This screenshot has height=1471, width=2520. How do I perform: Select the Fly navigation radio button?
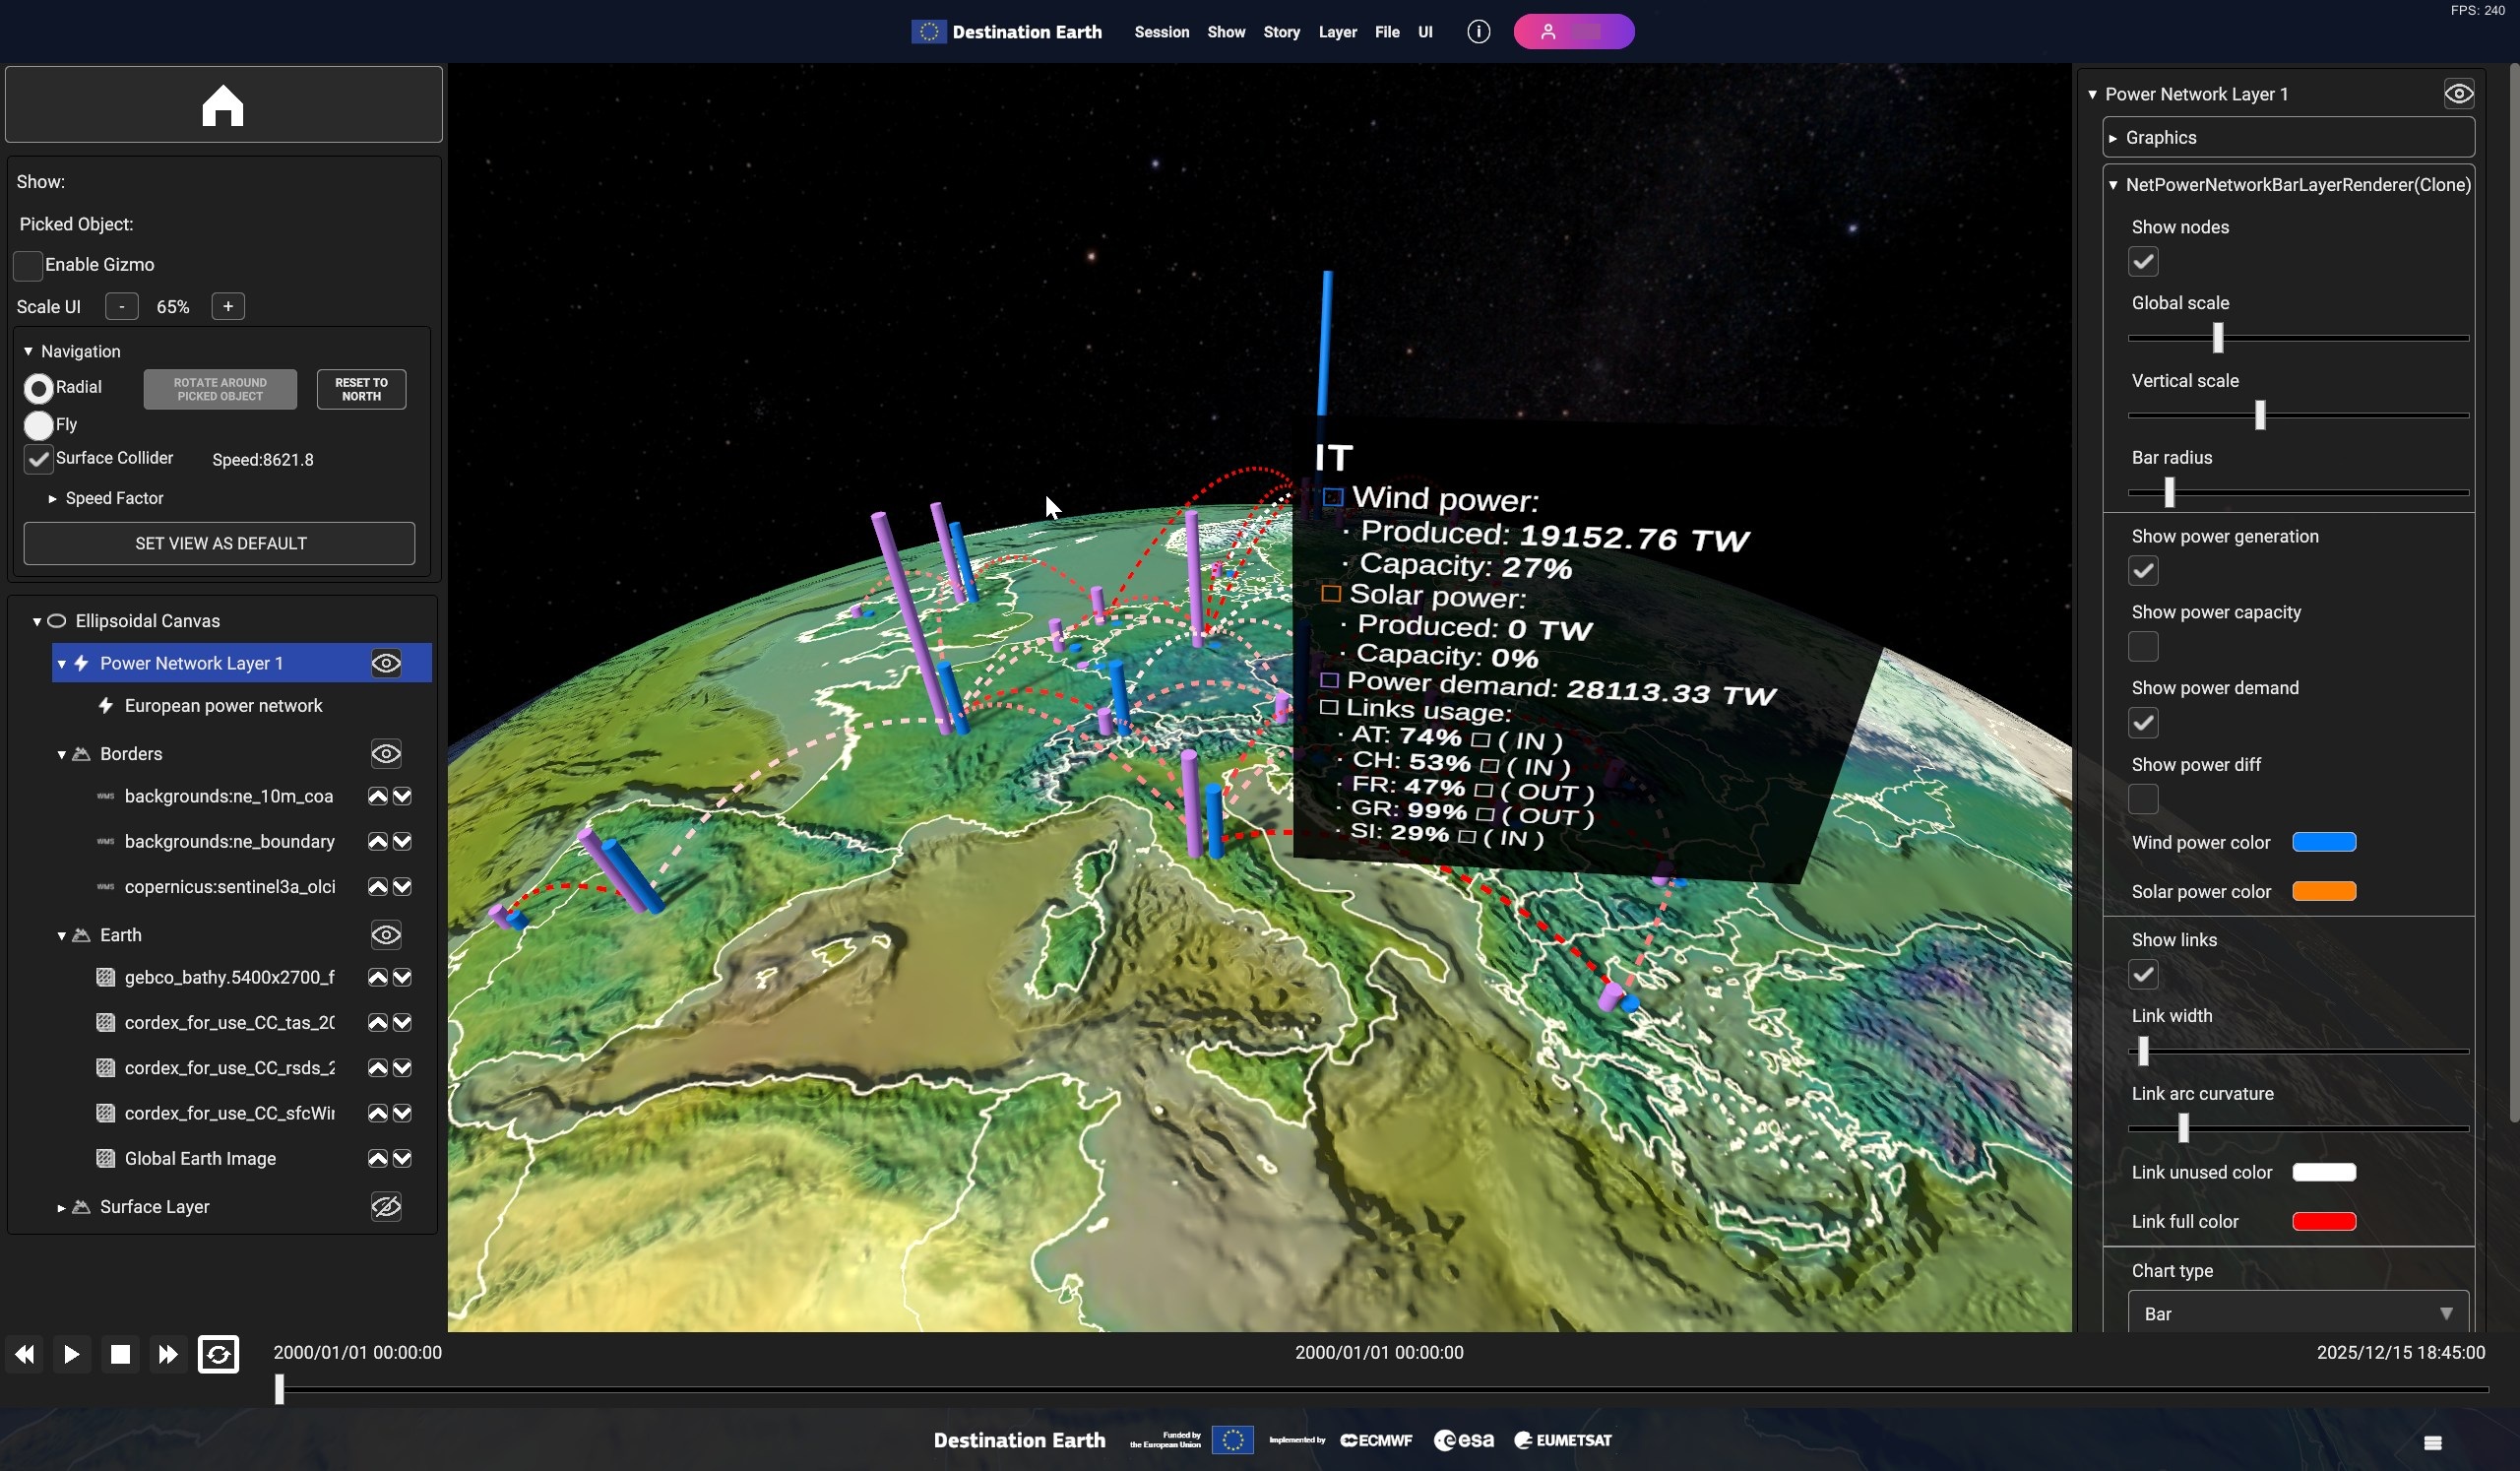click(x=39, y=425)
